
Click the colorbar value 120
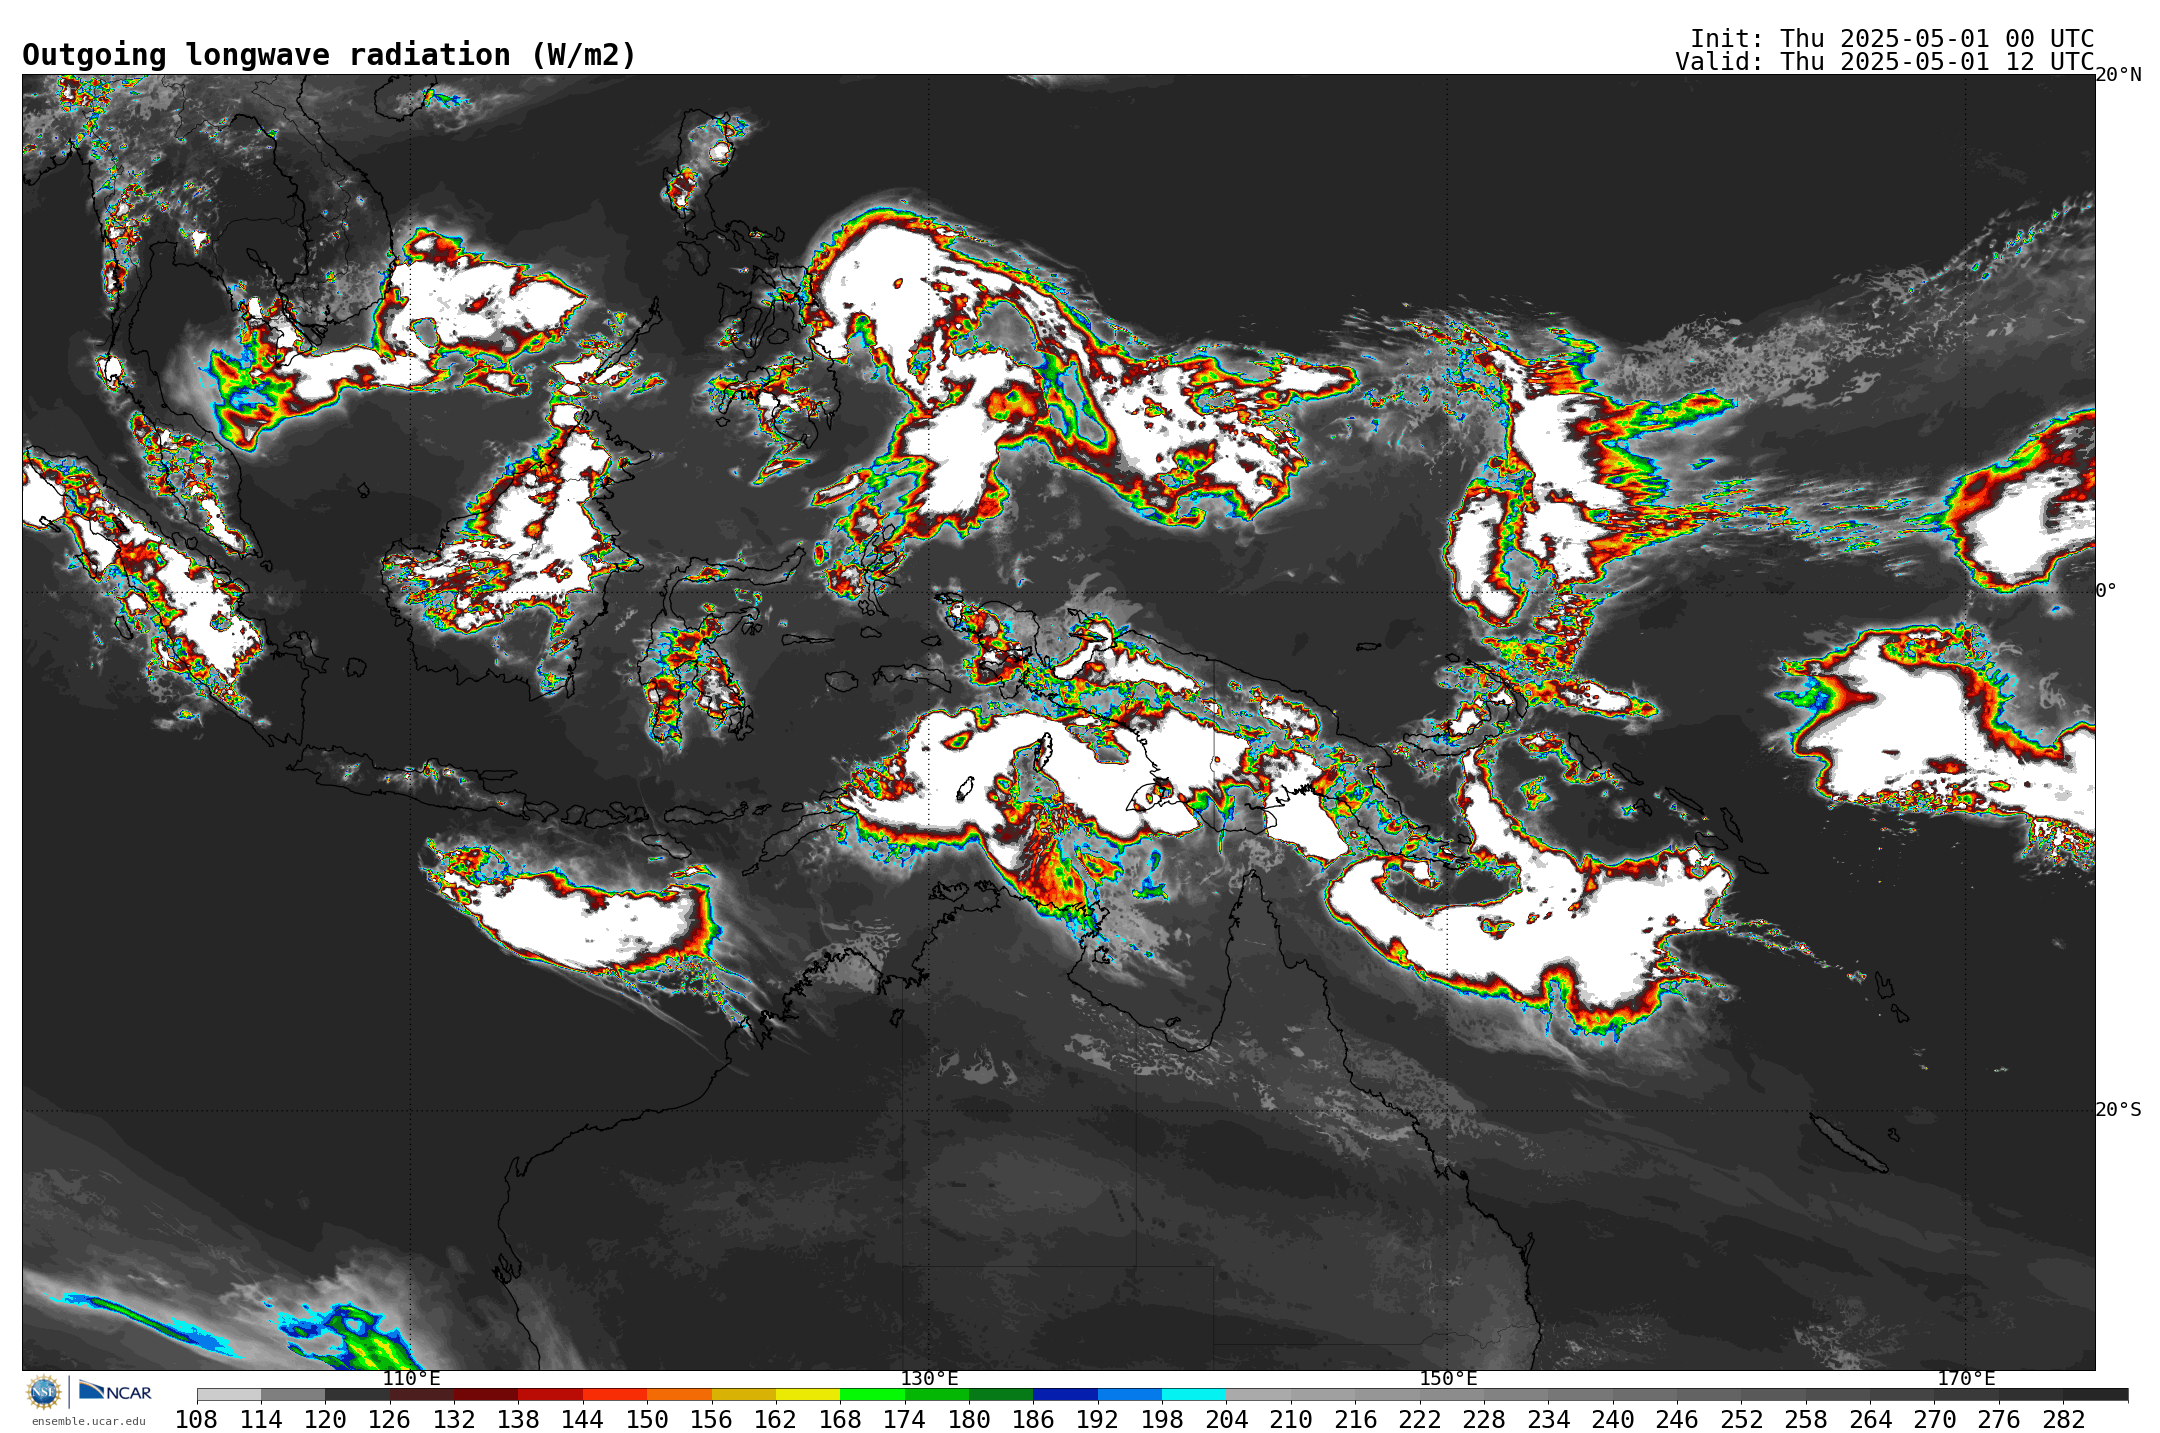coord(325,1420)
